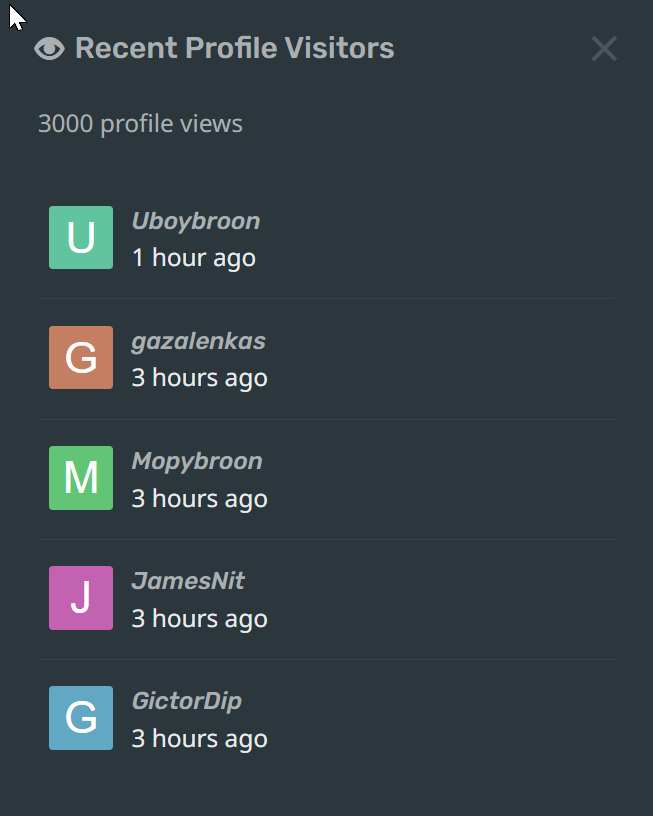Click the eye icon beside the panel title
The height and width of the screenshot is (816, 653).
coord(47,48)
